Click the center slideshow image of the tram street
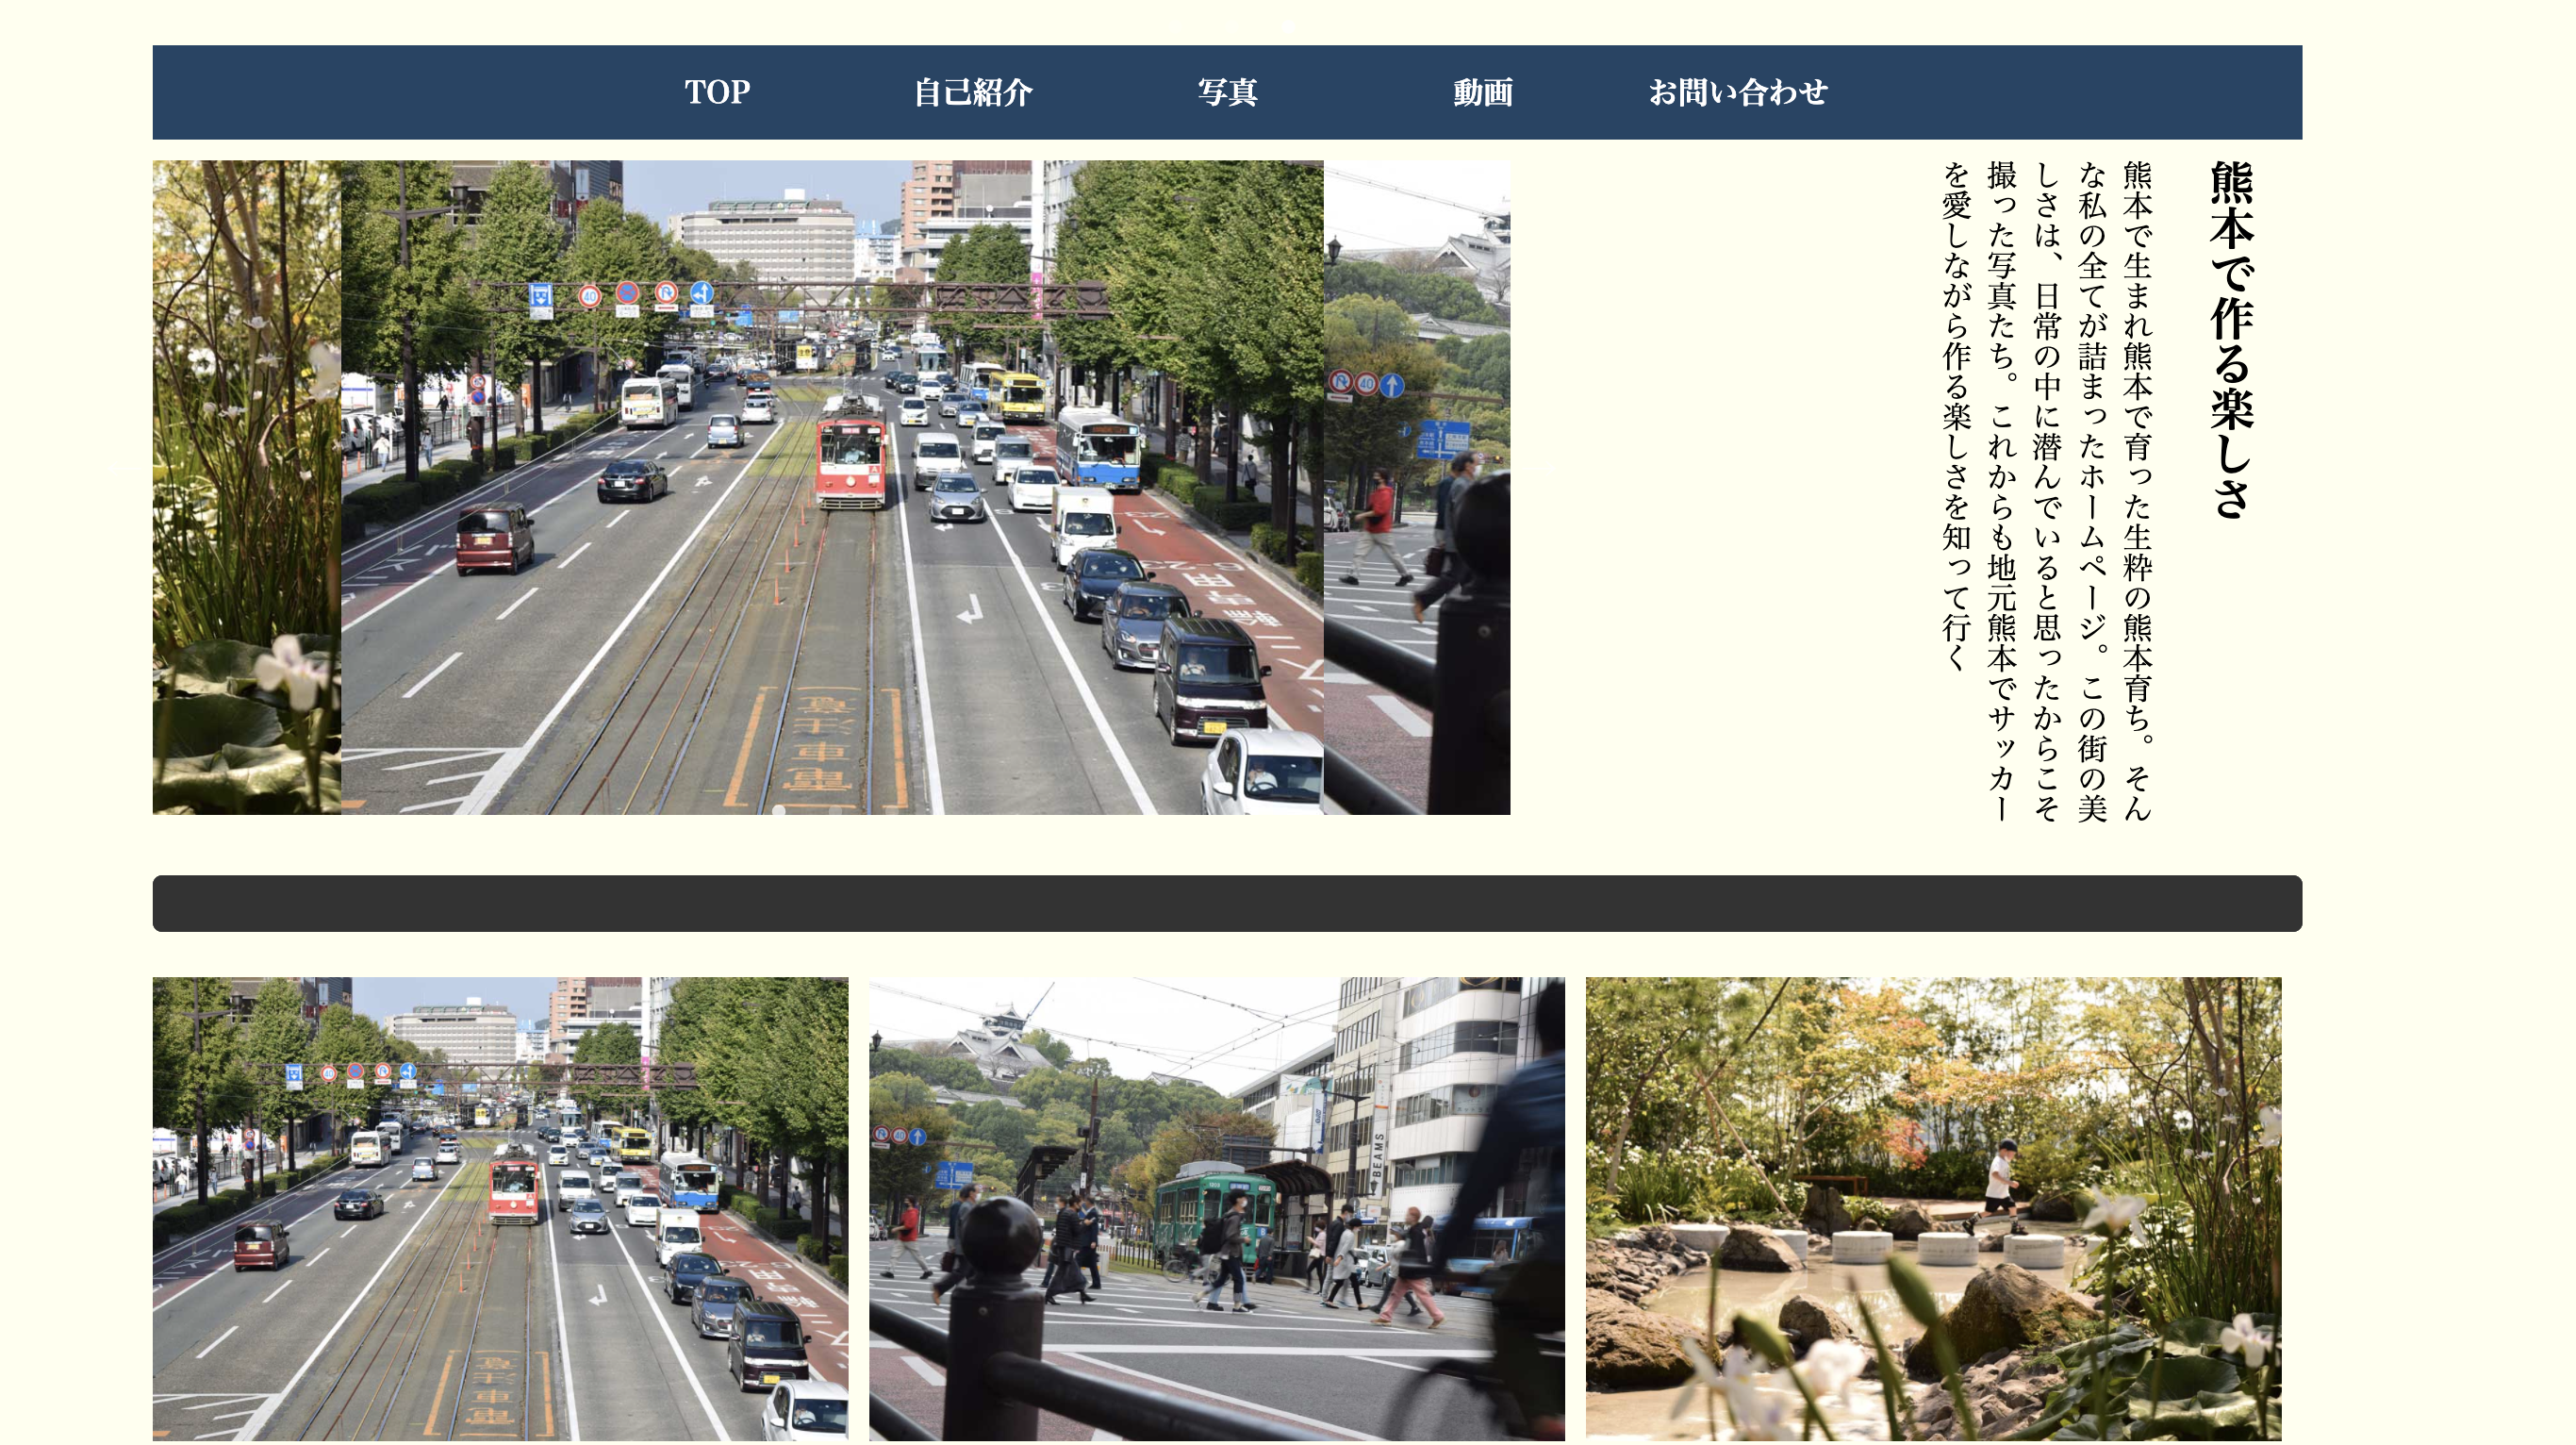This screenshot has width=2576, height=1445. coord(830,600)
